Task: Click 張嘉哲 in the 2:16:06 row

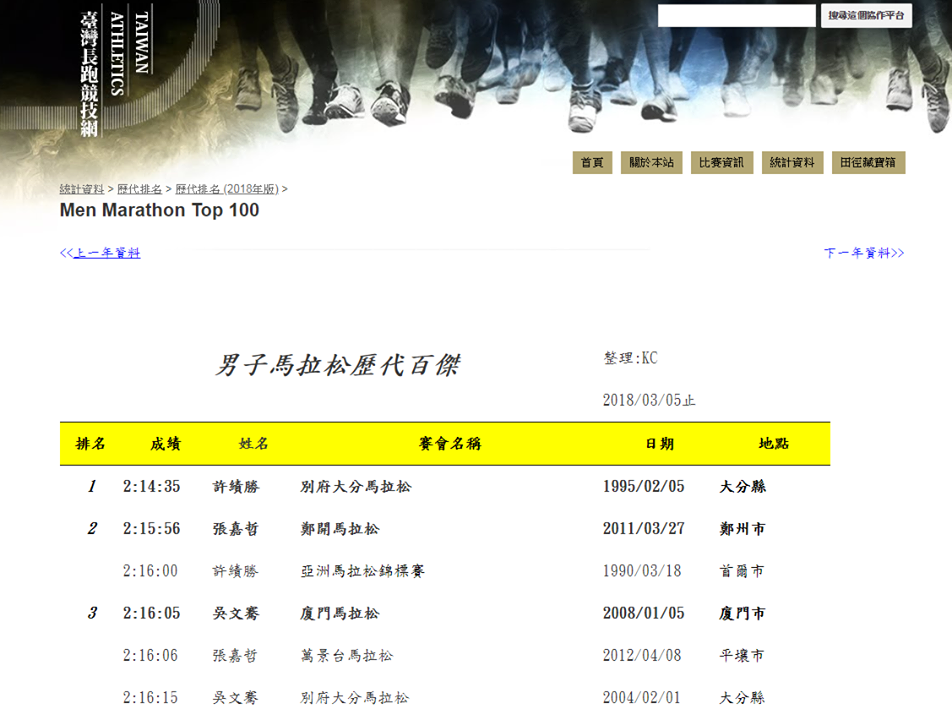Action: pos(235,656)
